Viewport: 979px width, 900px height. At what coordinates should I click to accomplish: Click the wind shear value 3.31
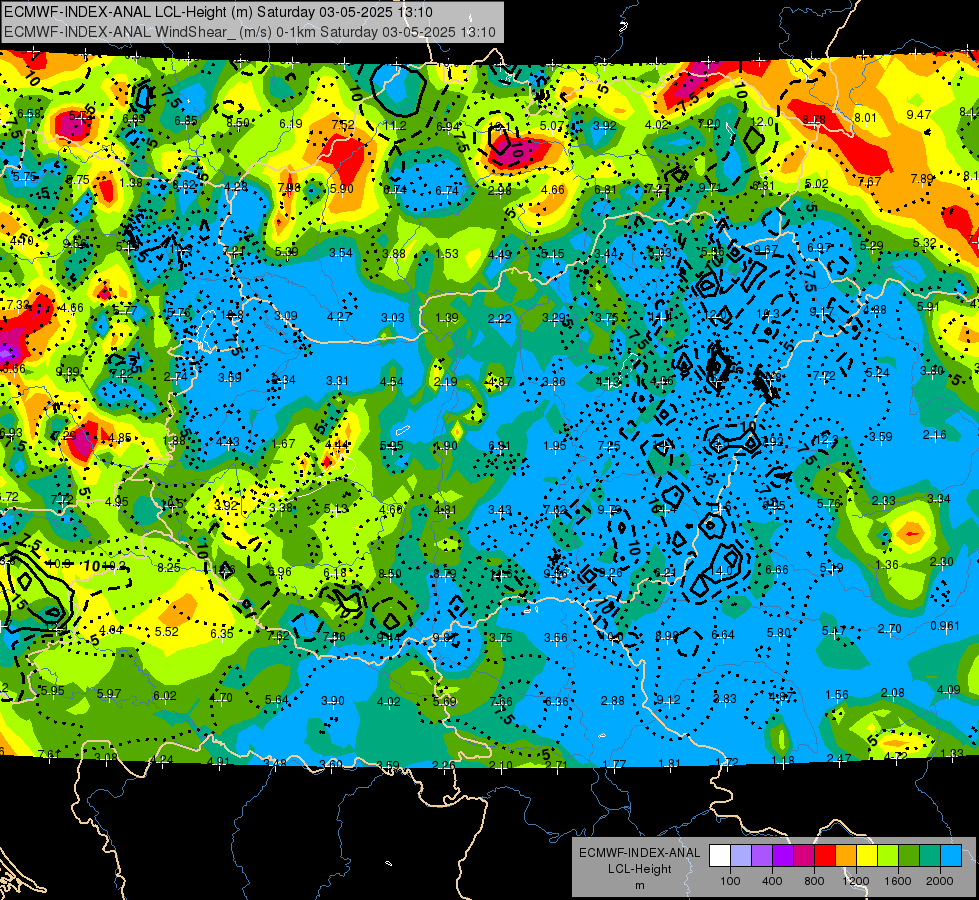[337, 380]
